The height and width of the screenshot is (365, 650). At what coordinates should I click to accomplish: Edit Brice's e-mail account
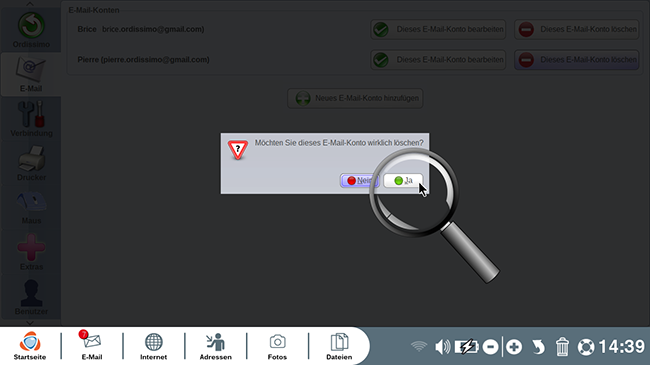point(438,29)
